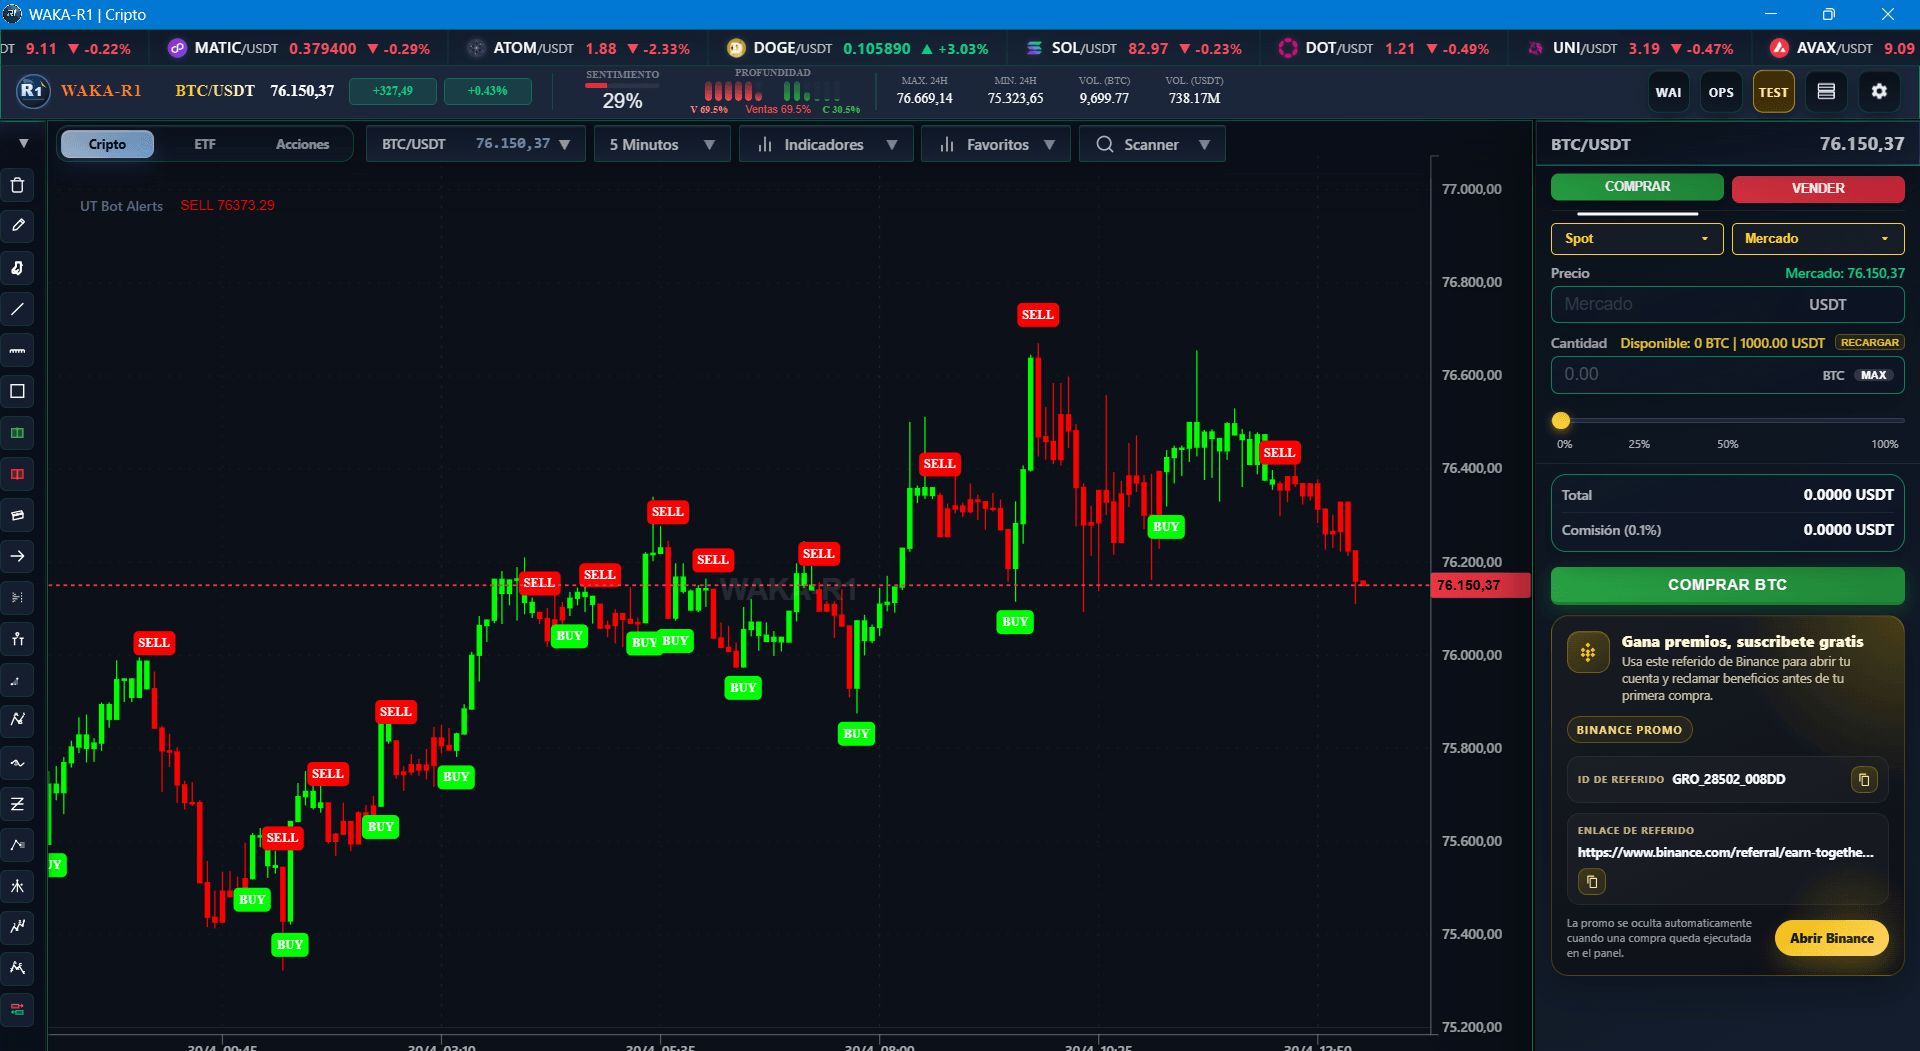
Task: Open the Indicadores dropdown
Action: [x=826, y=144]
